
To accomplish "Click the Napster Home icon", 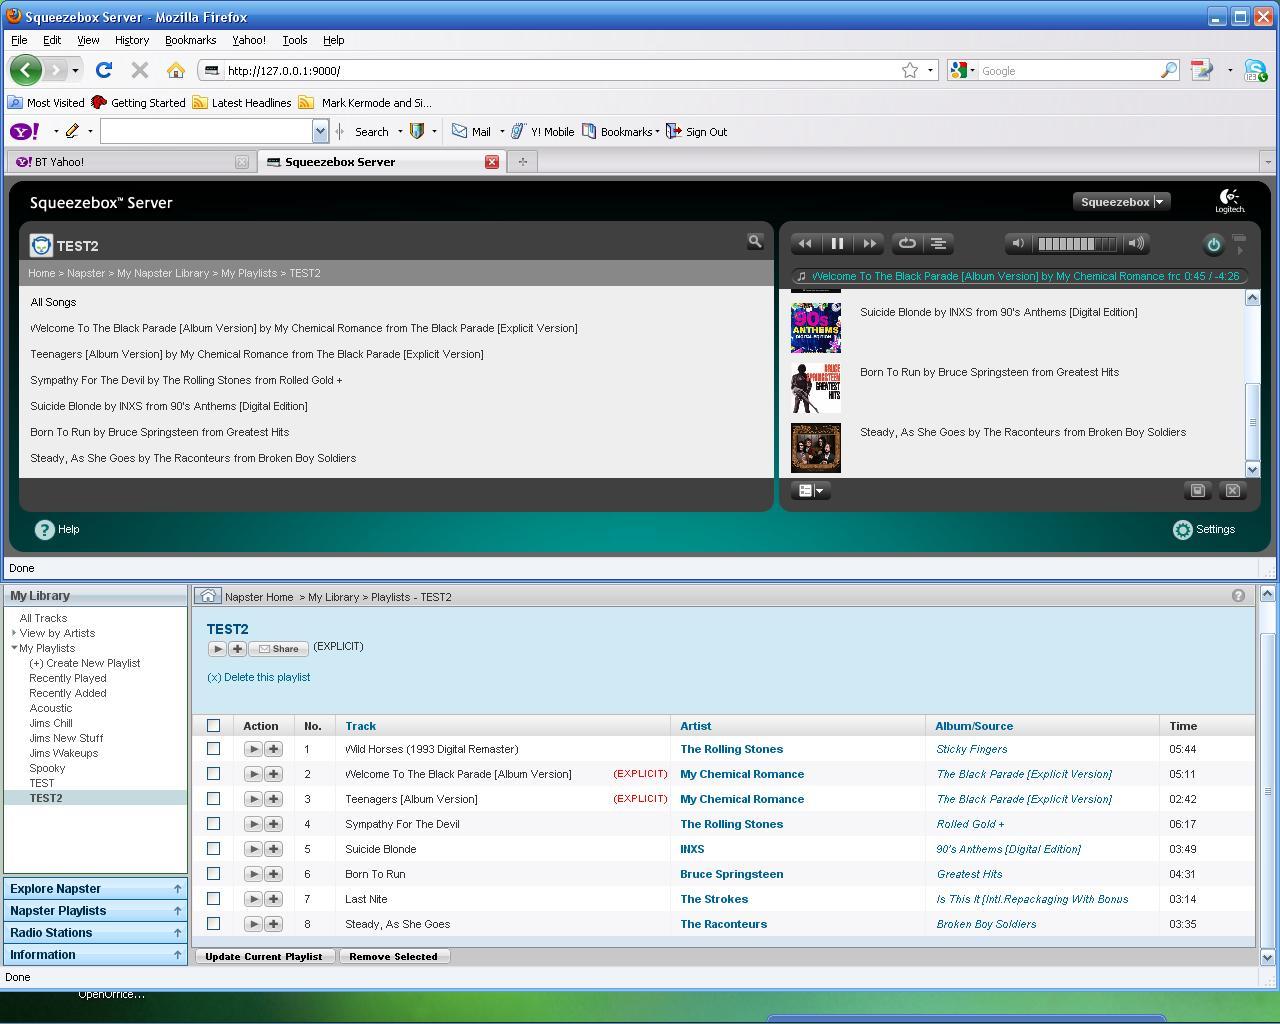I will (x=207, y=596).
